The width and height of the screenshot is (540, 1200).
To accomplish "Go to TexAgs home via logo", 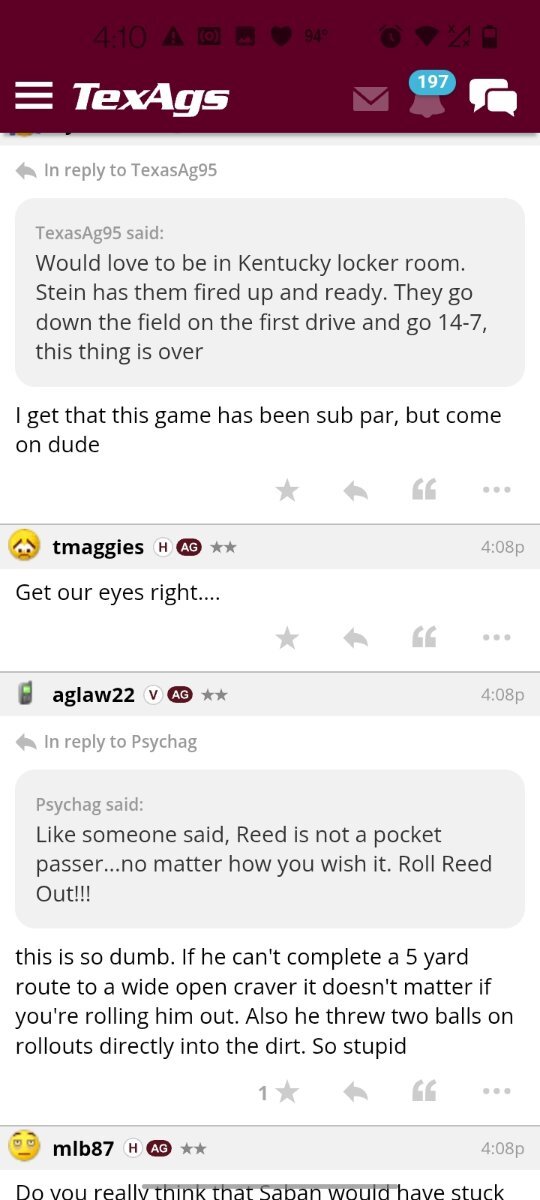I will pos(151,97).
